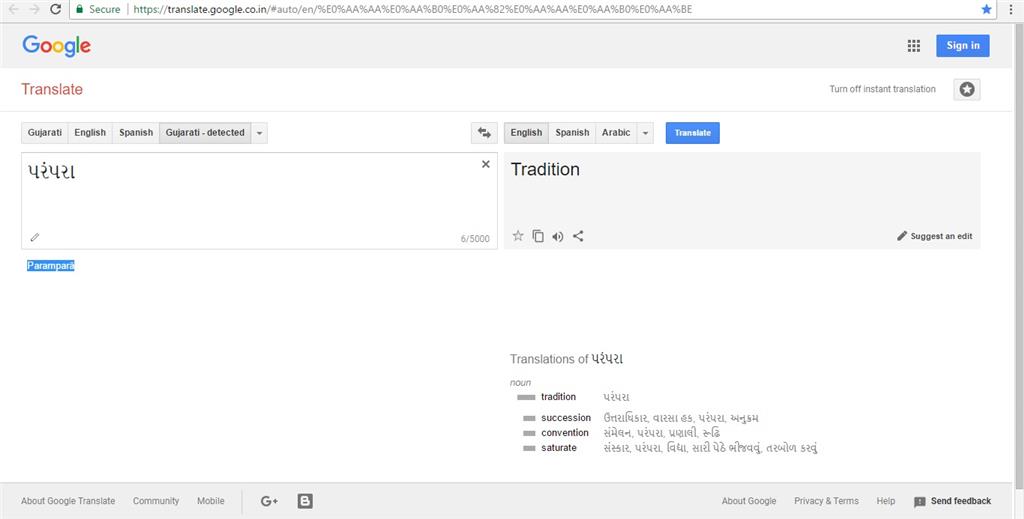The width and height of the screenshot is (1024, 519).
Task: Clear the source text with X
Action: click(485, 165)
